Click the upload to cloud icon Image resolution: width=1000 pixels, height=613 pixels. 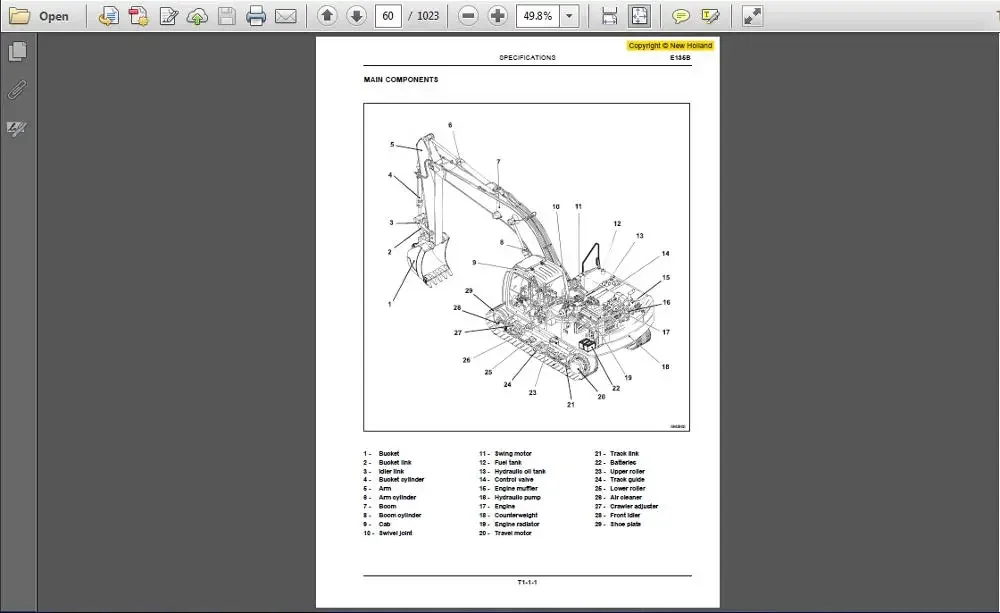coord(197,15)
